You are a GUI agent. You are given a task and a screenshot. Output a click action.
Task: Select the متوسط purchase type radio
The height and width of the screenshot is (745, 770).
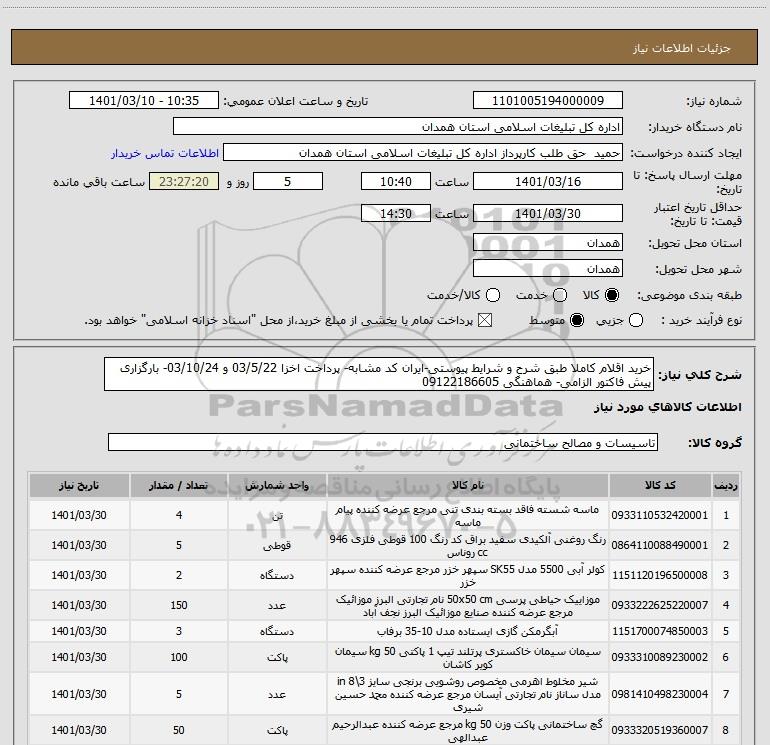[x=577, y=320]
